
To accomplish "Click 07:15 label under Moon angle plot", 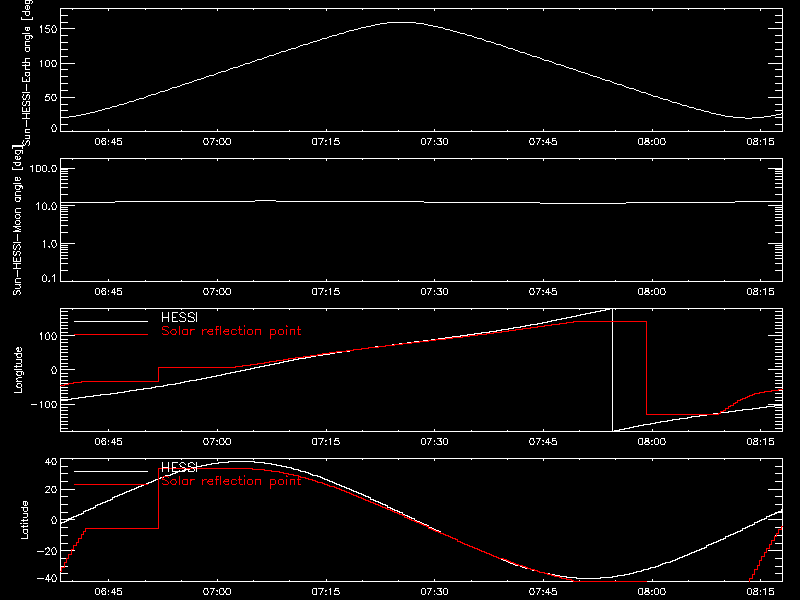I will pos(326,292).
